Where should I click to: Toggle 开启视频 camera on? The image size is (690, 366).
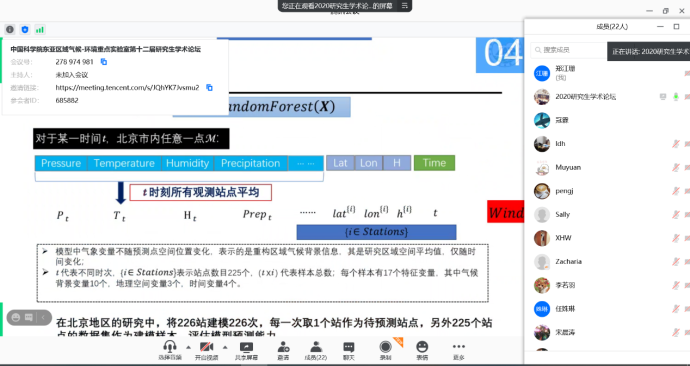pyautogui.click(x=206, y=351)
